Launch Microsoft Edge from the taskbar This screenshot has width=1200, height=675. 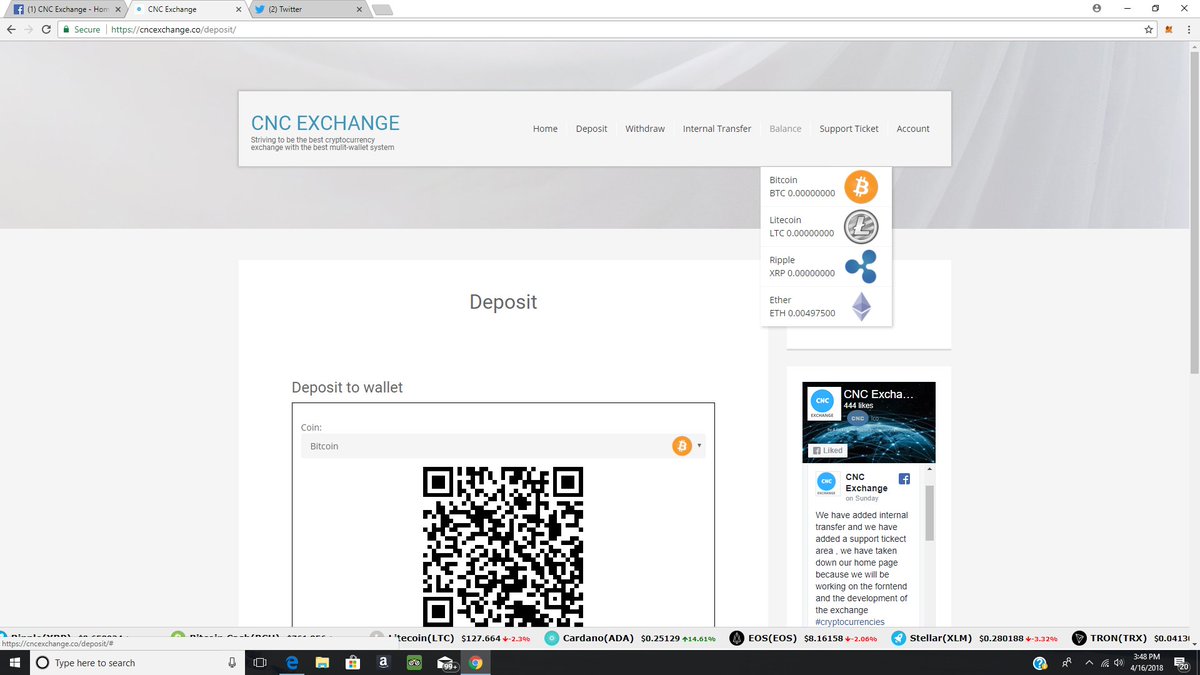292,663
